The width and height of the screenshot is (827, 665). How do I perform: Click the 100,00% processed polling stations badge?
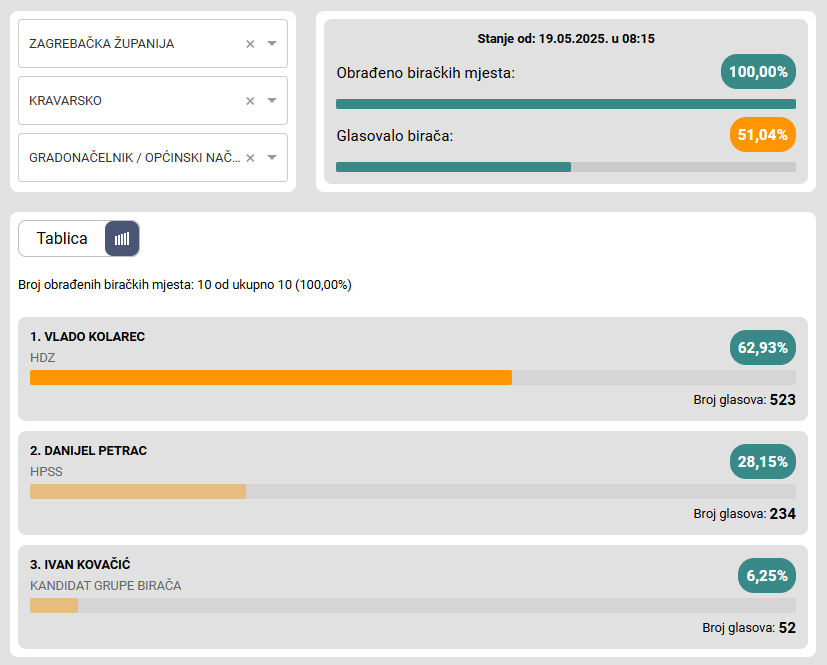pos(758,72)
